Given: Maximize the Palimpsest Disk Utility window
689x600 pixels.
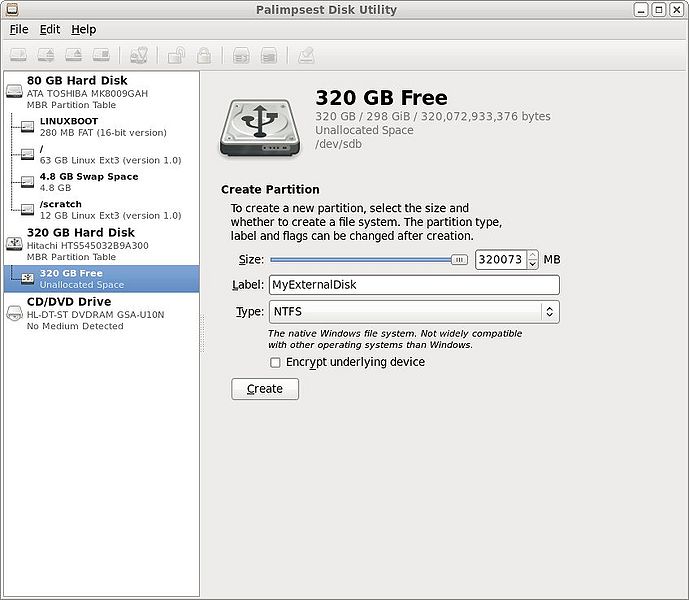Looking at the screenshot, I should tap(659, 10).
